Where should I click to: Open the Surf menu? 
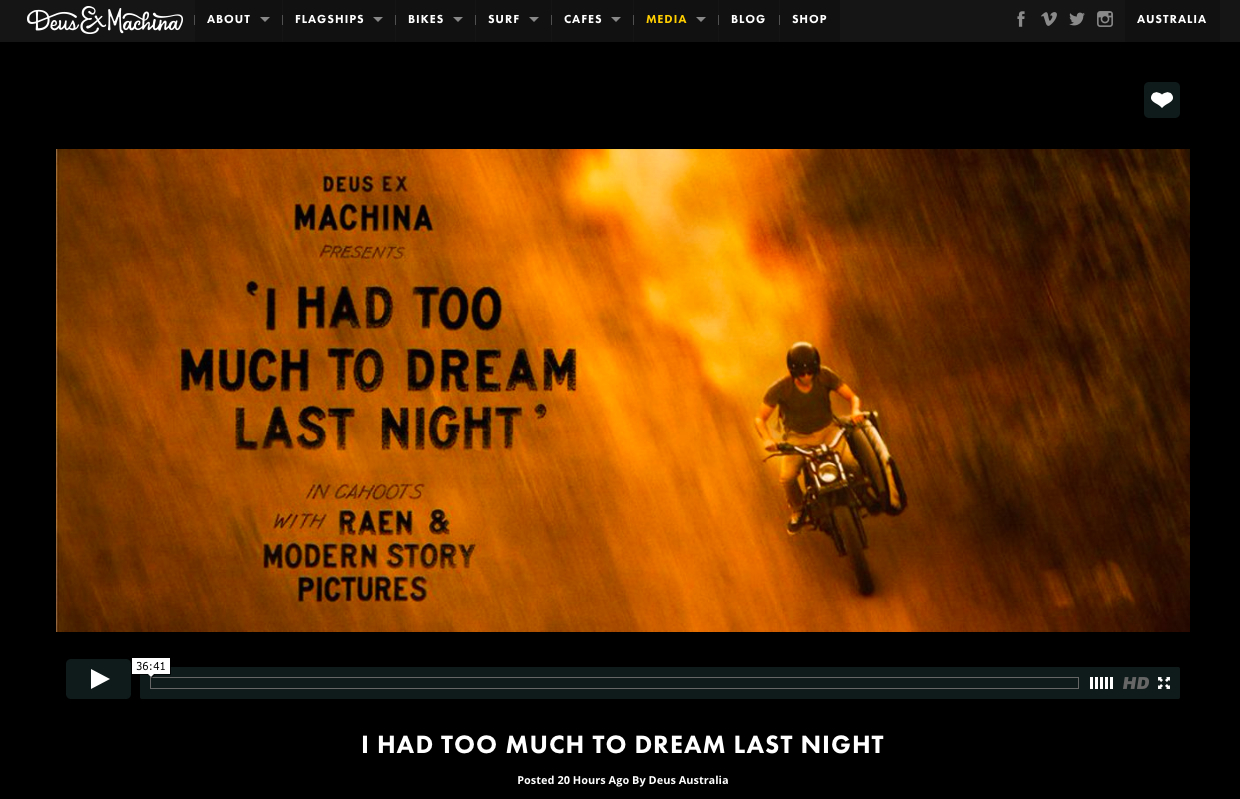click(504, 19)
